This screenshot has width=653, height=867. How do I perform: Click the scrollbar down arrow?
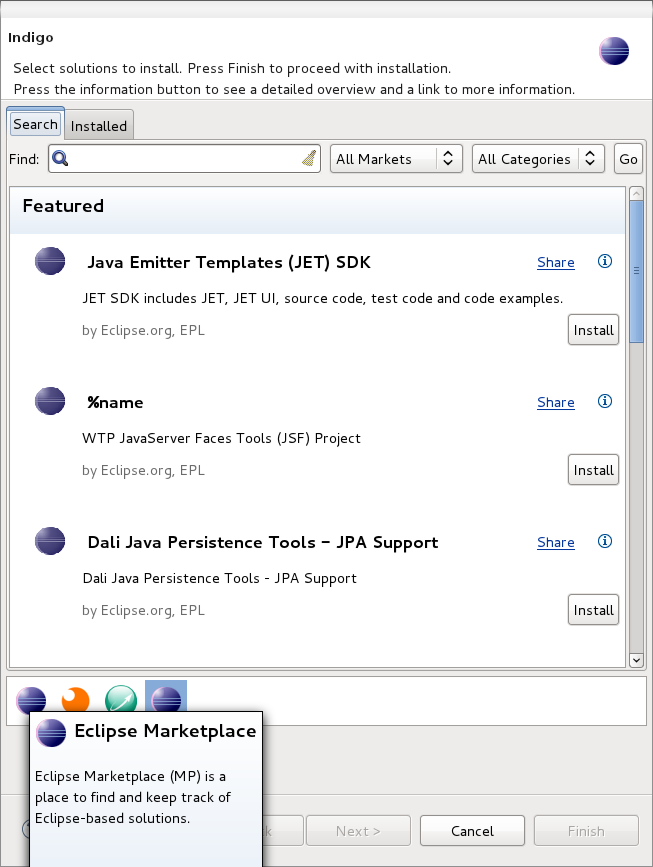click(x=636, y=660)
